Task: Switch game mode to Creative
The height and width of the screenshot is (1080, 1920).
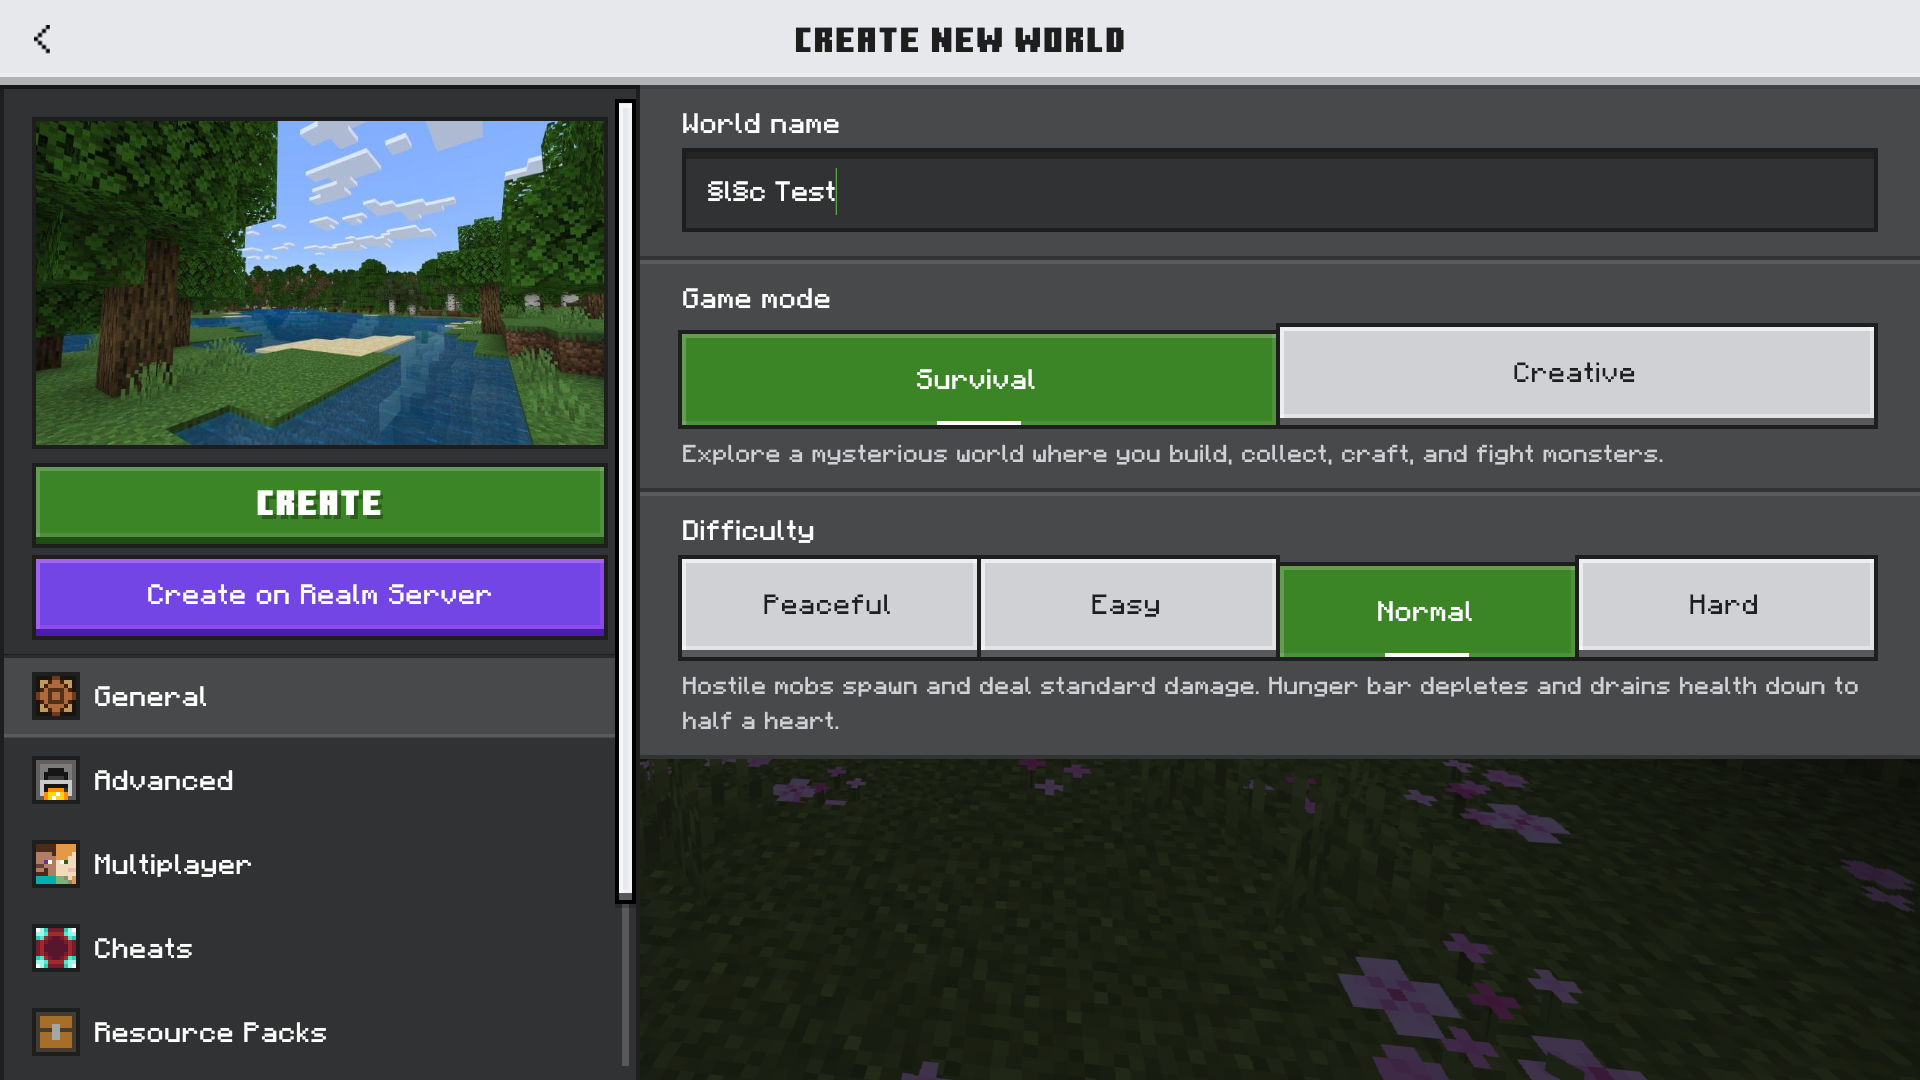Action: pos(1575,372)
